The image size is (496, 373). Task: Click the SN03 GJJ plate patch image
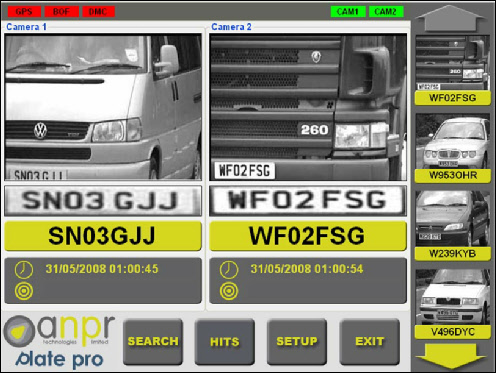tap(103, 201)
